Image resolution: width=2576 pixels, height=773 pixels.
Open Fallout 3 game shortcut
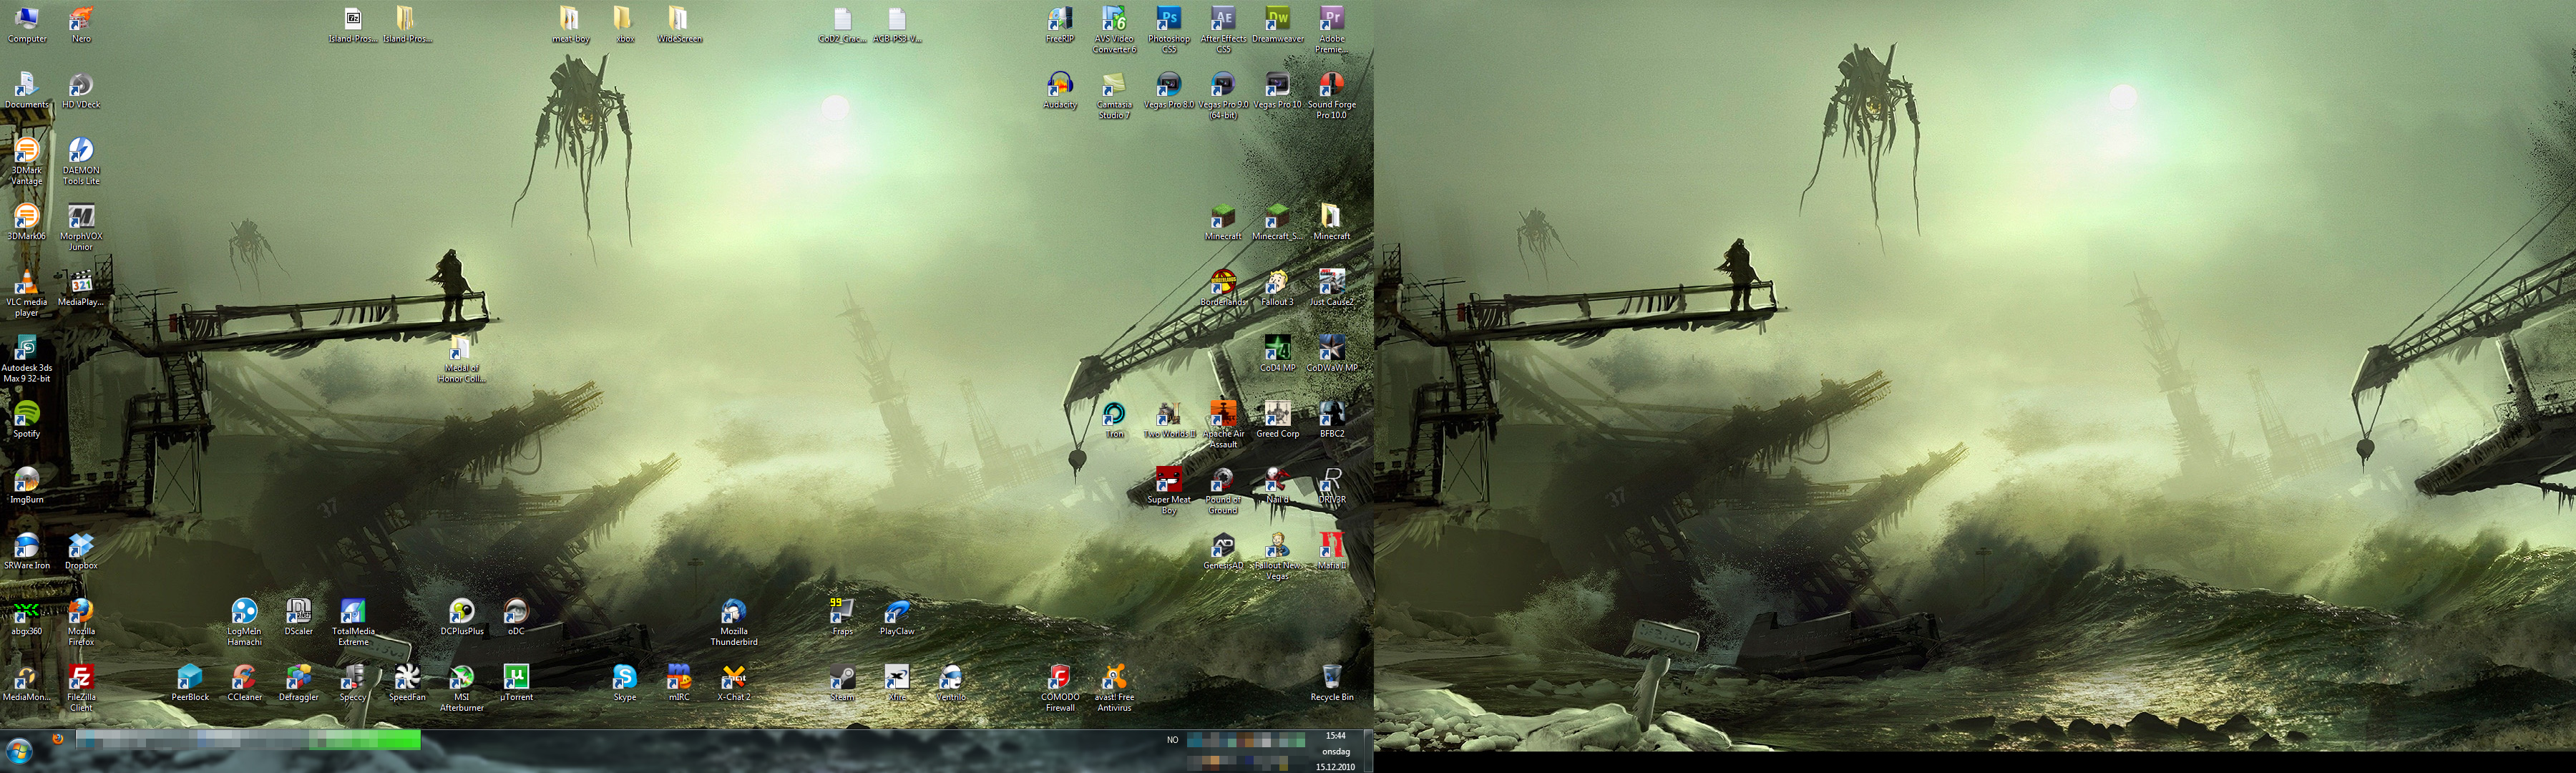[x=1277, y=288]
